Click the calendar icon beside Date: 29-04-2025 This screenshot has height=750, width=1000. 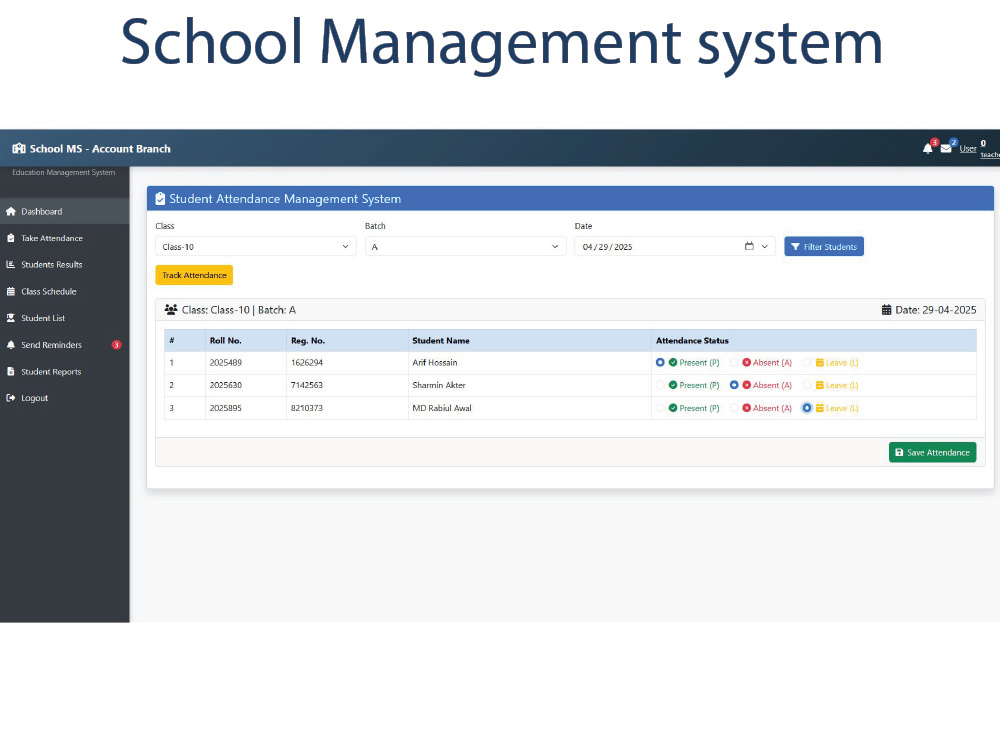[x=886, y=310]
